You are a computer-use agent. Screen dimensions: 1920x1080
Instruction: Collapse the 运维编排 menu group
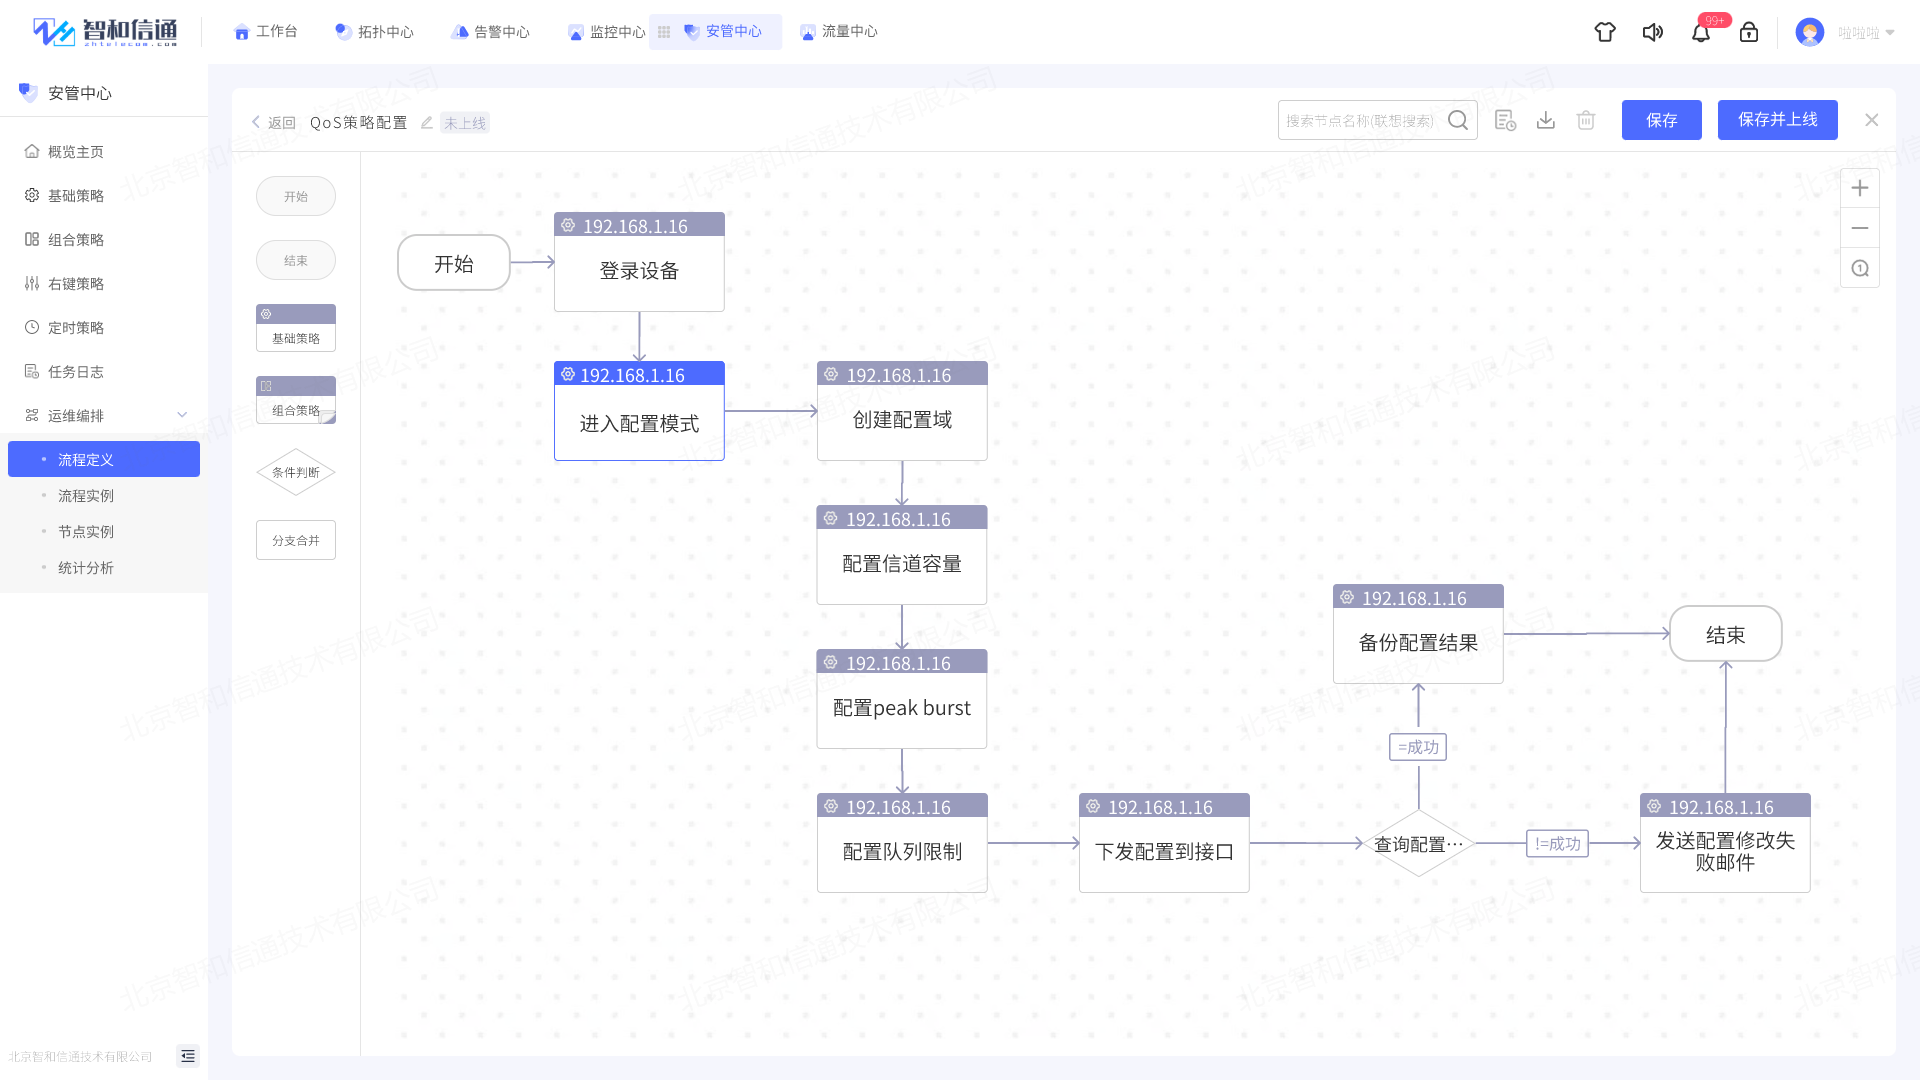(x=182, y=415)
